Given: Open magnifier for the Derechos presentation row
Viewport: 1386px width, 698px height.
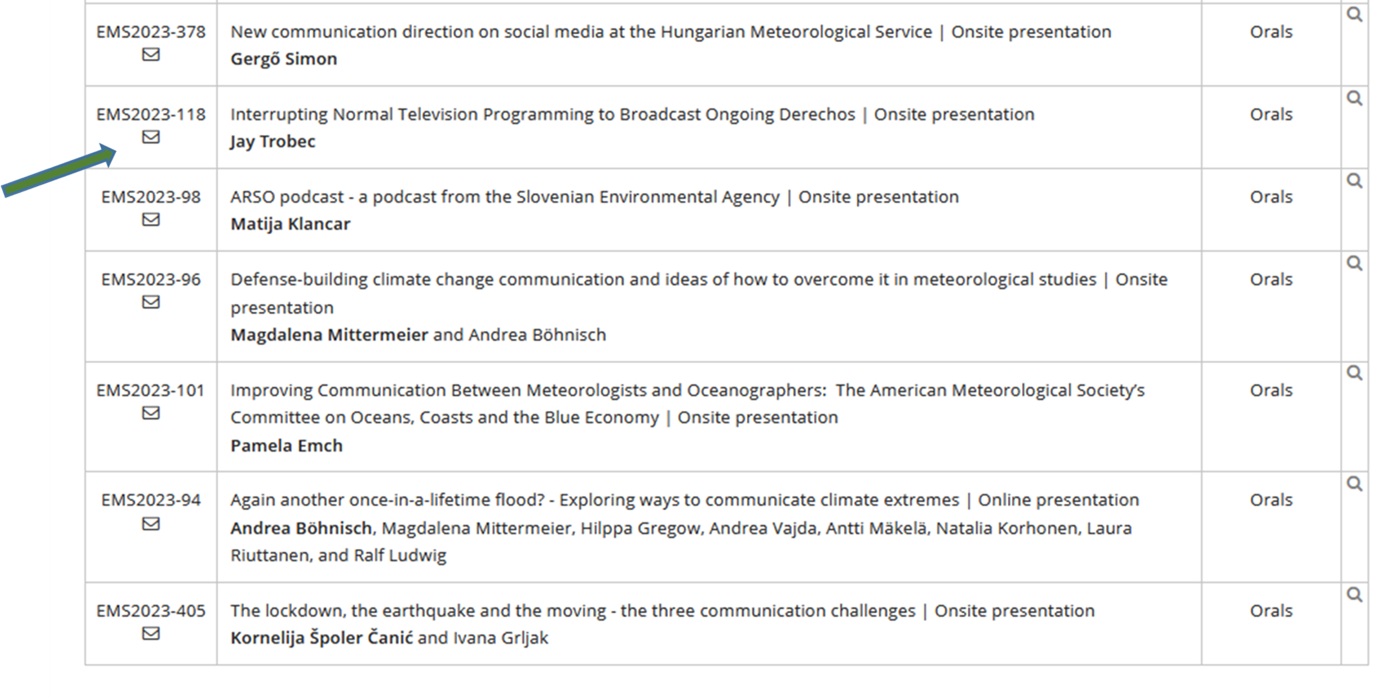Looking at the screenshot, I should coord(1354,98).
